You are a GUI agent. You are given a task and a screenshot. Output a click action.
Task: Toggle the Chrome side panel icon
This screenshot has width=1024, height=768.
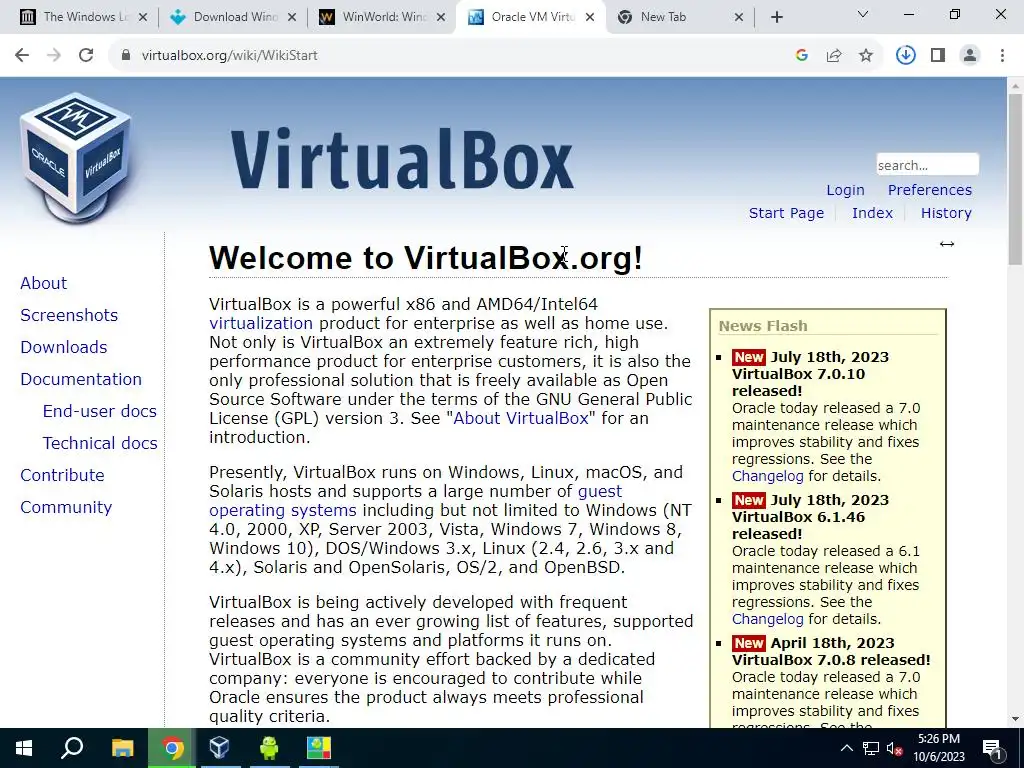[x=938, y=56]
